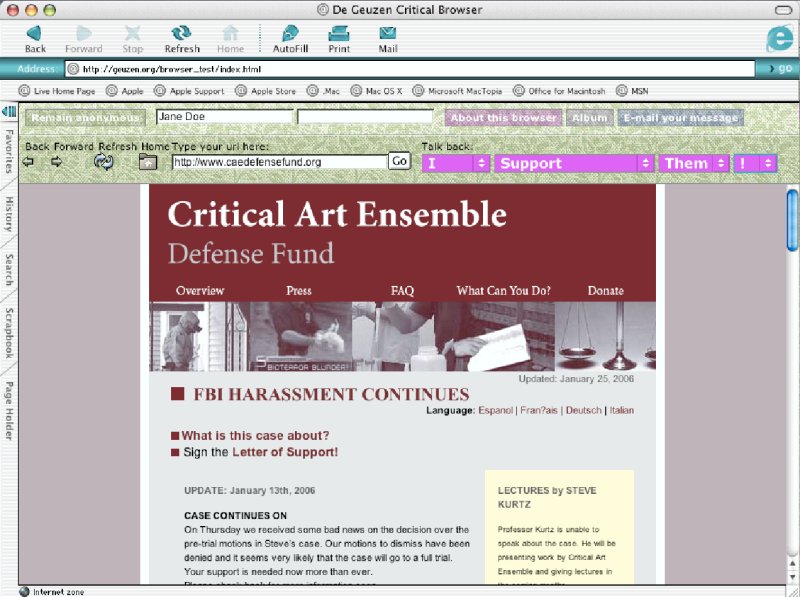Switch language to Deutsch

(584, 410)
